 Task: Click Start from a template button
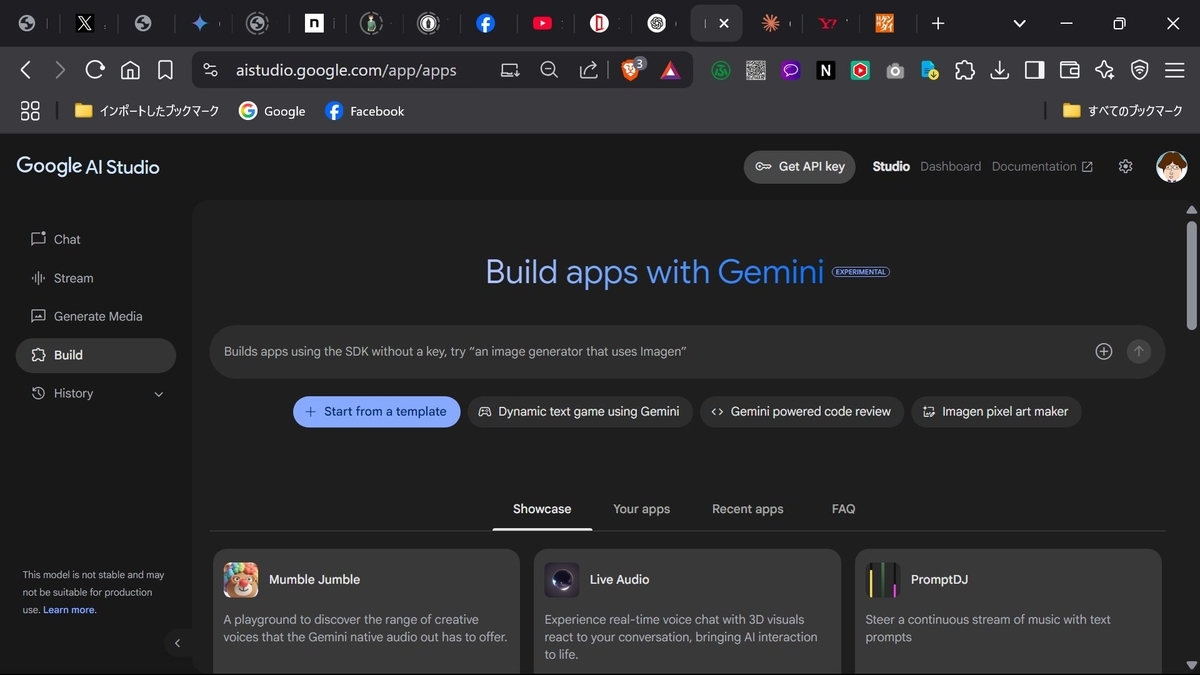(377, 412)
